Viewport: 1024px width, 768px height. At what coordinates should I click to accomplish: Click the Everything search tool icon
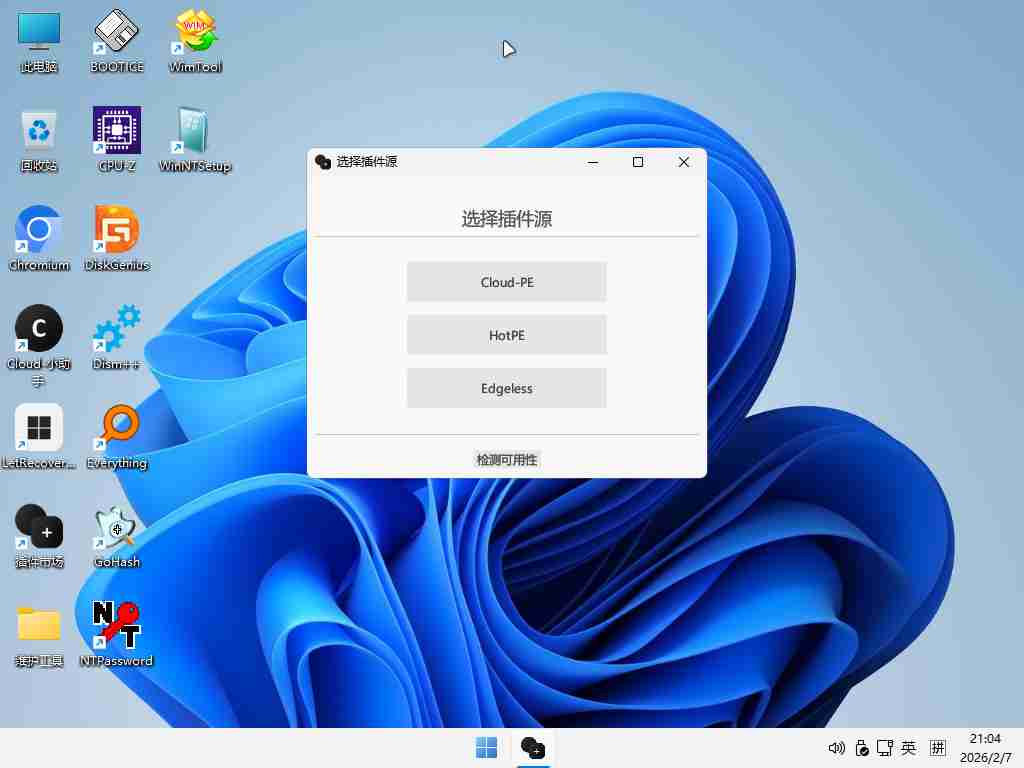click(x=117, y=429)
